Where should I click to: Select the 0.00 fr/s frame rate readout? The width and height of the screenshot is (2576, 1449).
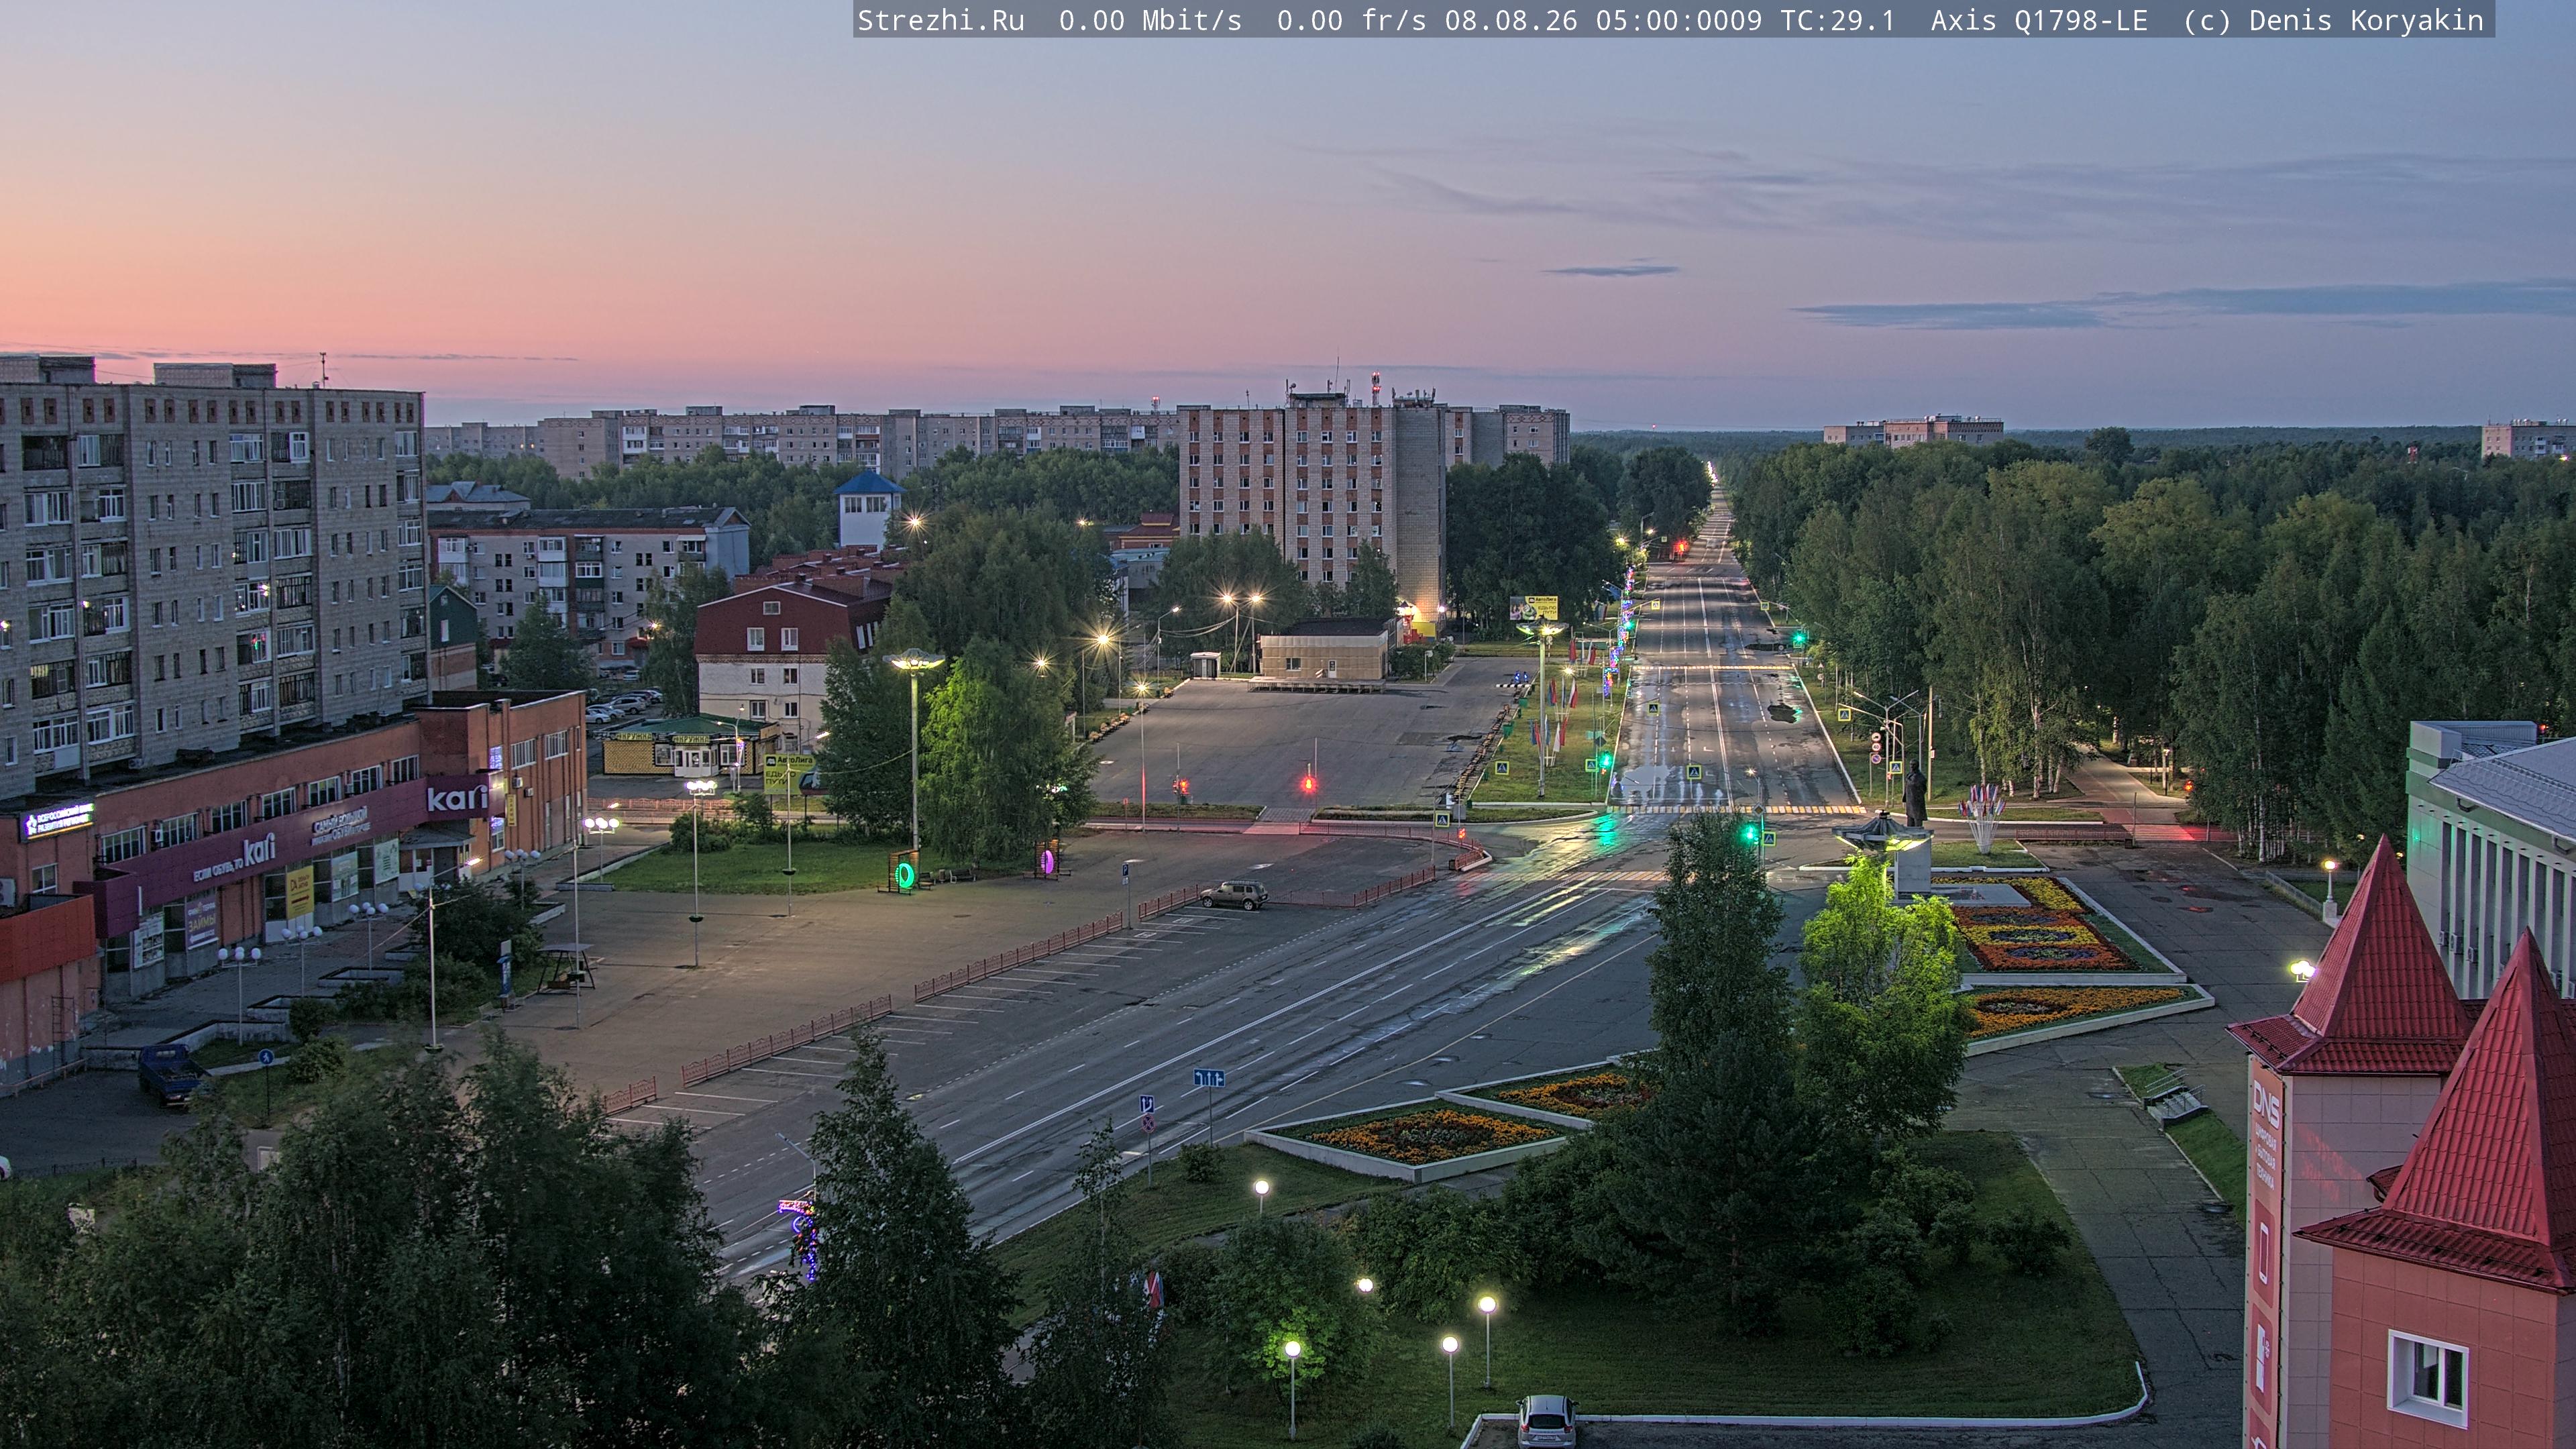pos(1351,20)
